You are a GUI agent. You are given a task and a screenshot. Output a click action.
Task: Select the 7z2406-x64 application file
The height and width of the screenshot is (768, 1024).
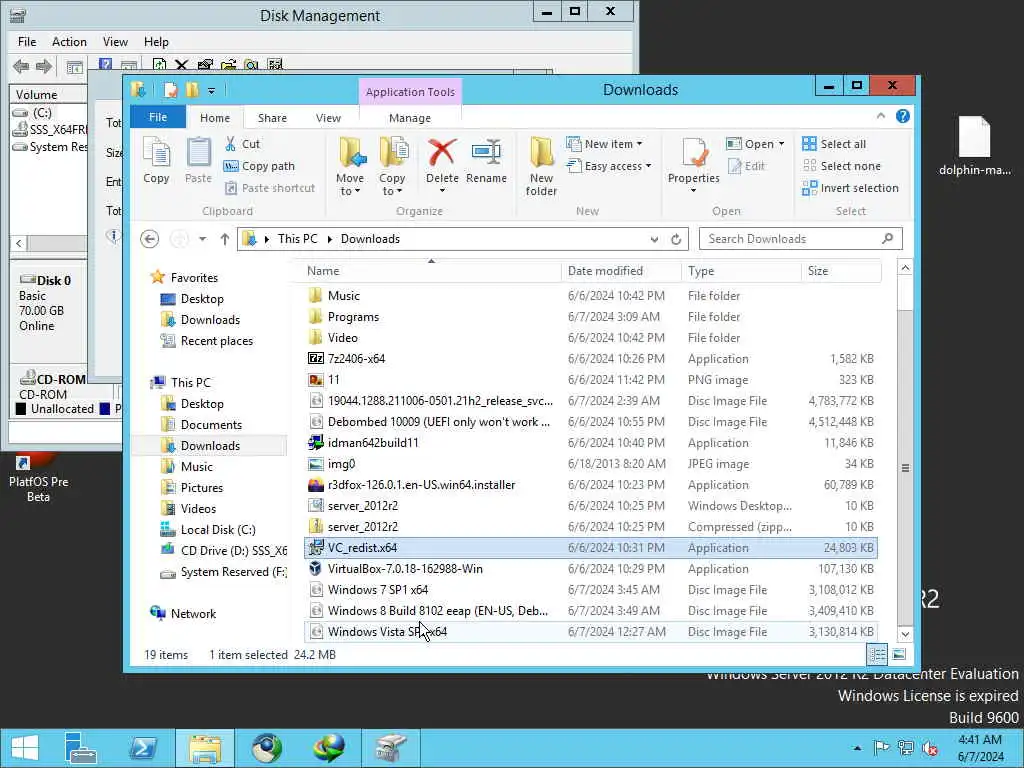(590, 359)
